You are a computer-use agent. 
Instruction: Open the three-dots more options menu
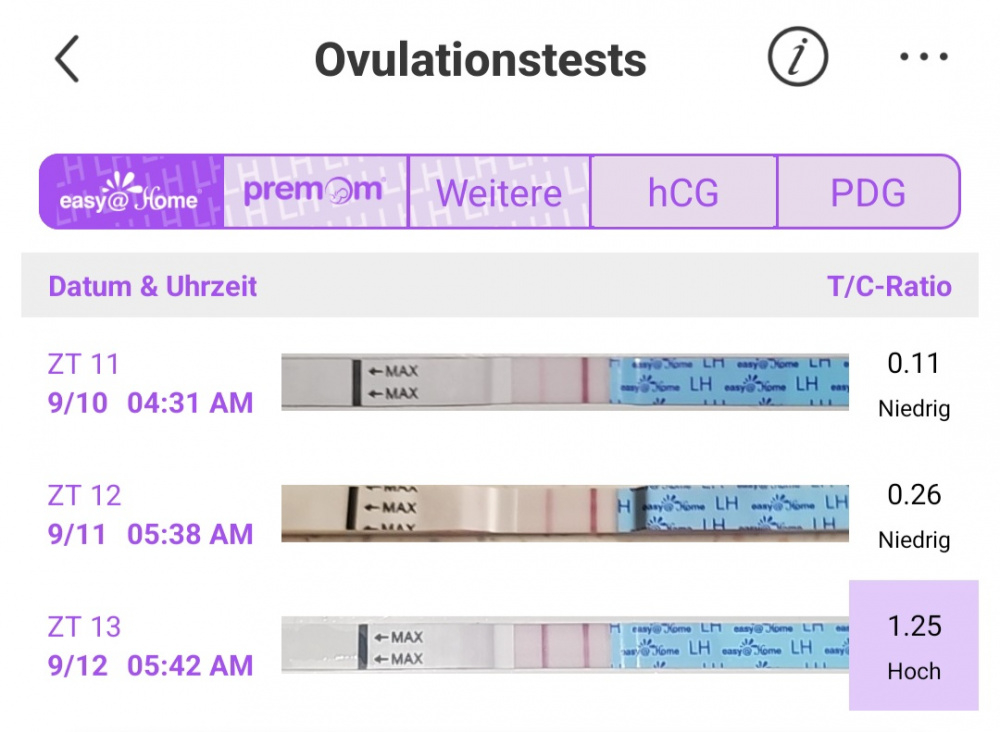click(923, 57)
